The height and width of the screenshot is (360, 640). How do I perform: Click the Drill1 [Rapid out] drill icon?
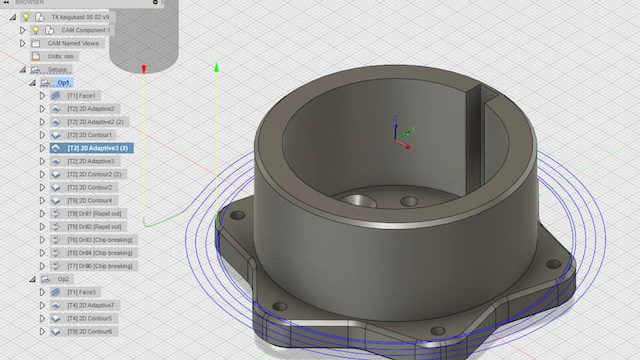pos(56,213)
